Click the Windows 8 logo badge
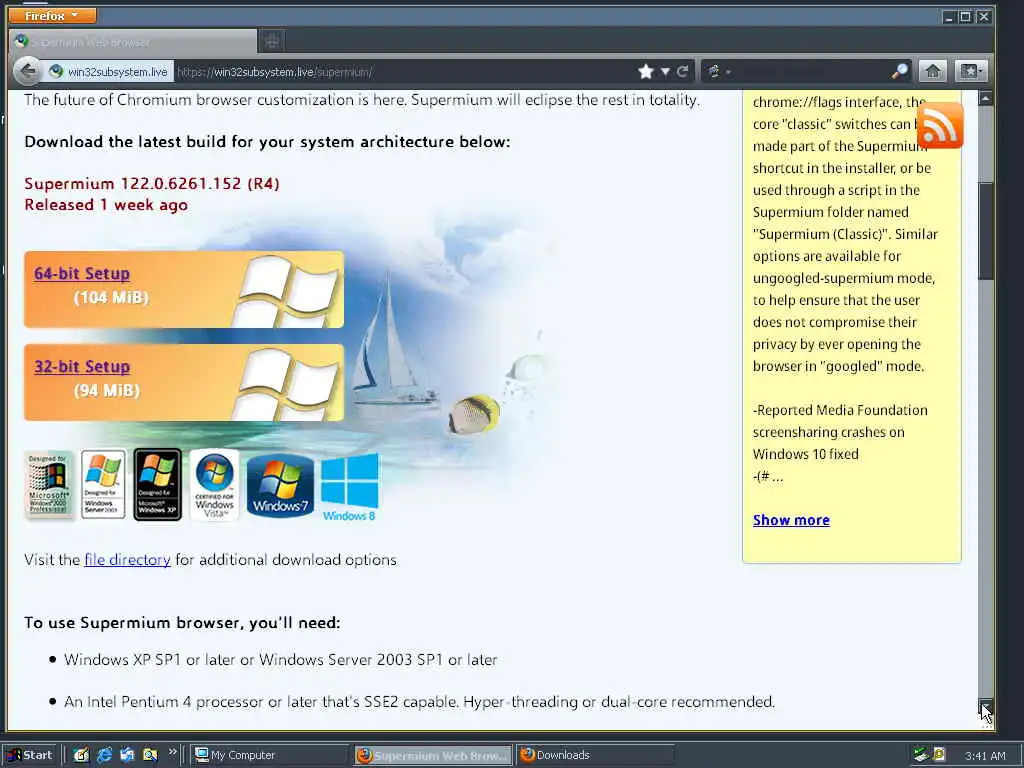This screenshot has height=768, width=1024. point(349,488)
